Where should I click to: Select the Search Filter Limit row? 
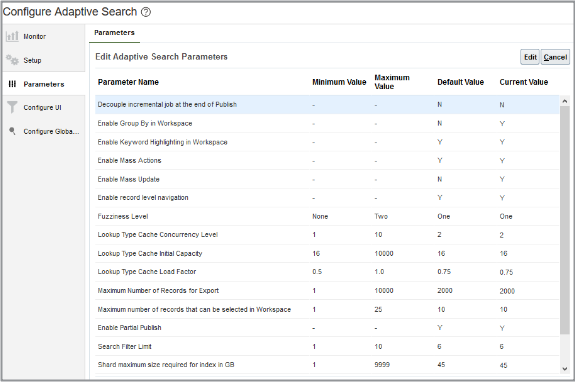click(327, 346)
